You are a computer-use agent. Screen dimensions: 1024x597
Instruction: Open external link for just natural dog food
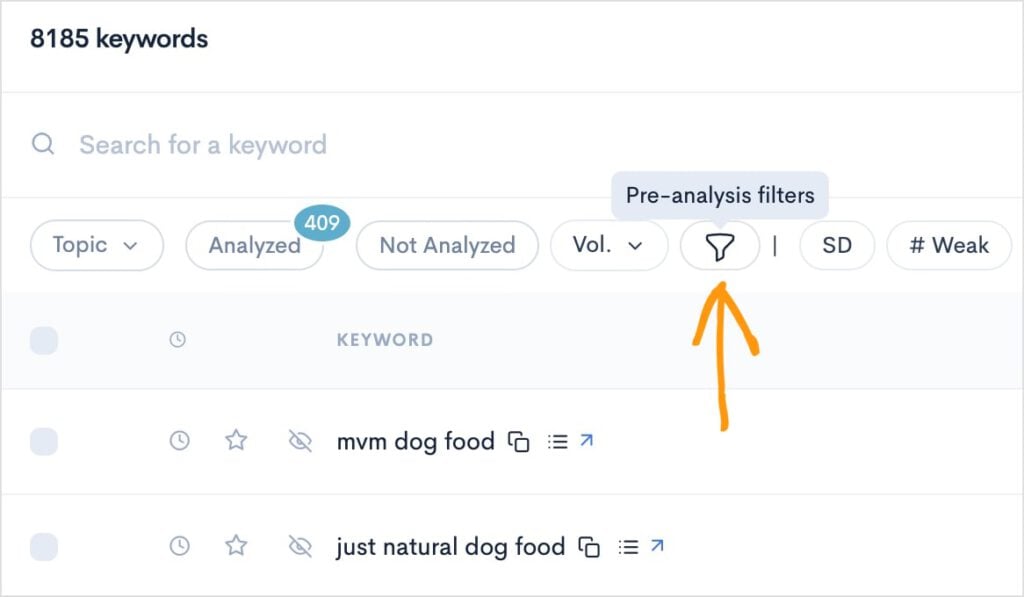(659, 546)
